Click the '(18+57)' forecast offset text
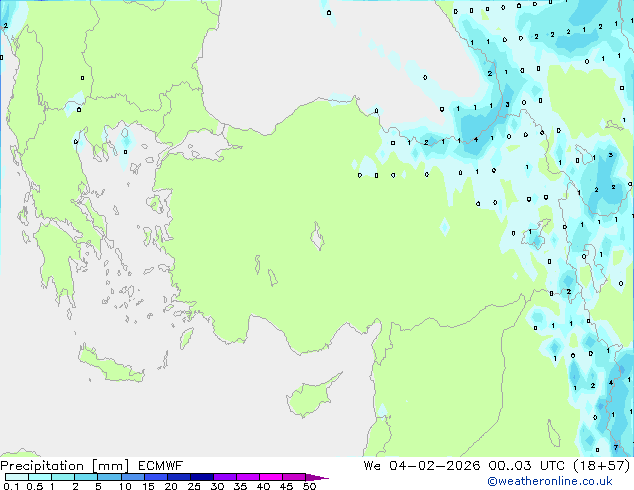This screenshot has height=490, width=634. click(x=602, y=466)
